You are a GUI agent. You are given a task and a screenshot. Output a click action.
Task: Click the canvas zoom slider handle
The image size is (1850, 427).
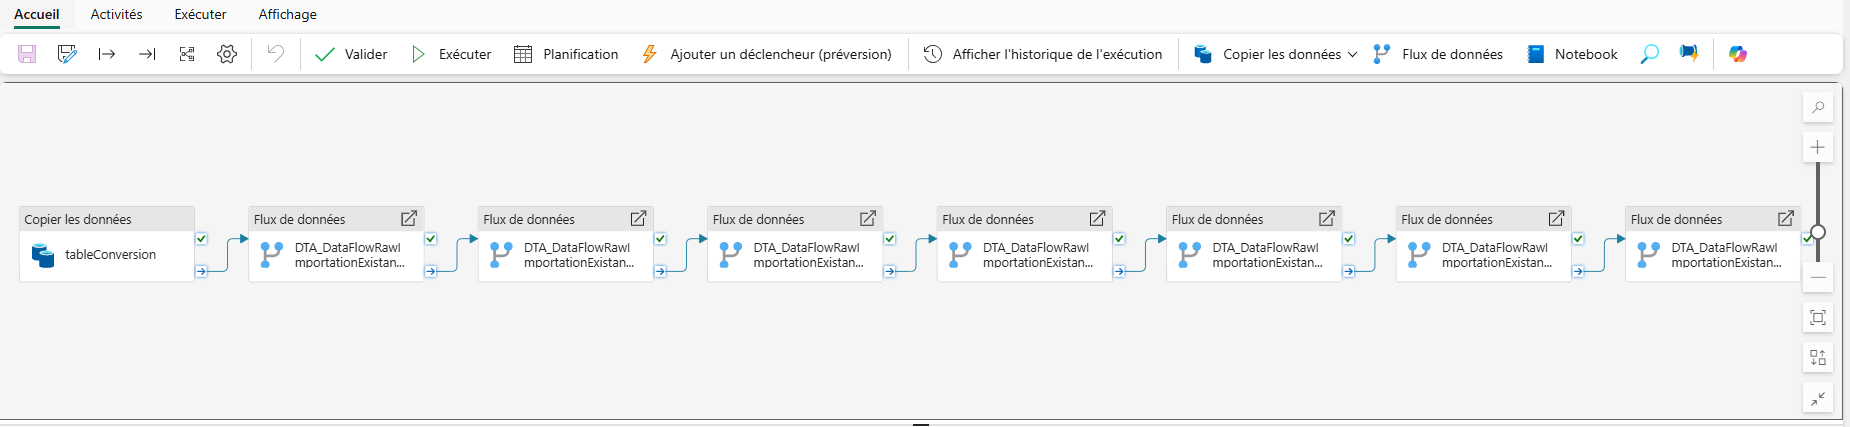coord(1818,232)
